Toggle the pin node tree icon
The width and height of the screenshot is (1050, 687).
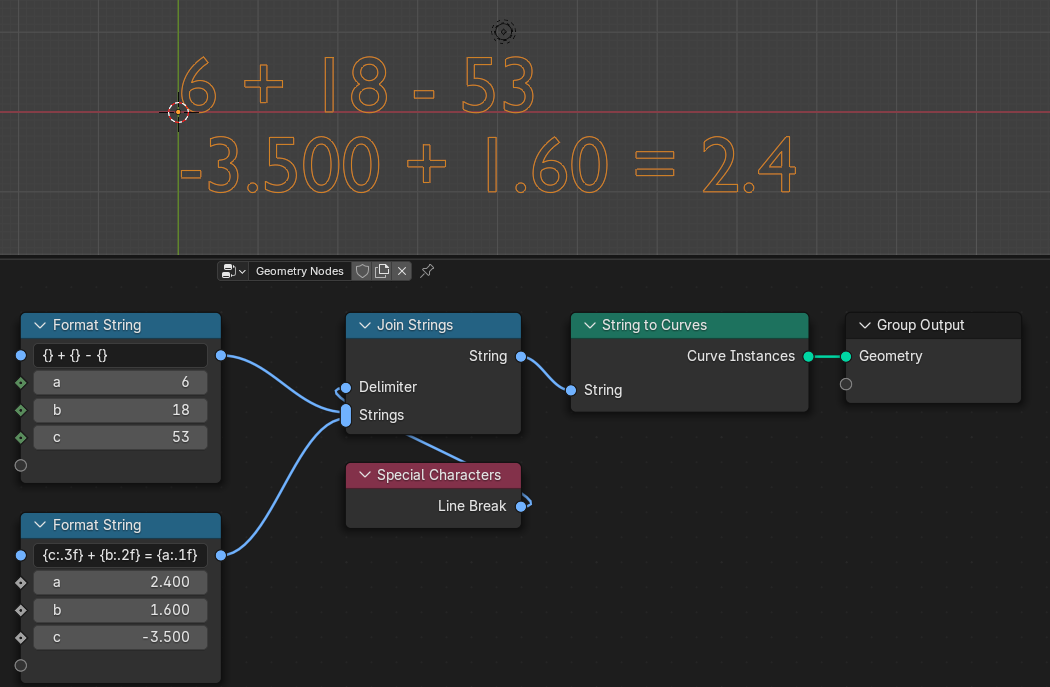click(x=427, y=271)
